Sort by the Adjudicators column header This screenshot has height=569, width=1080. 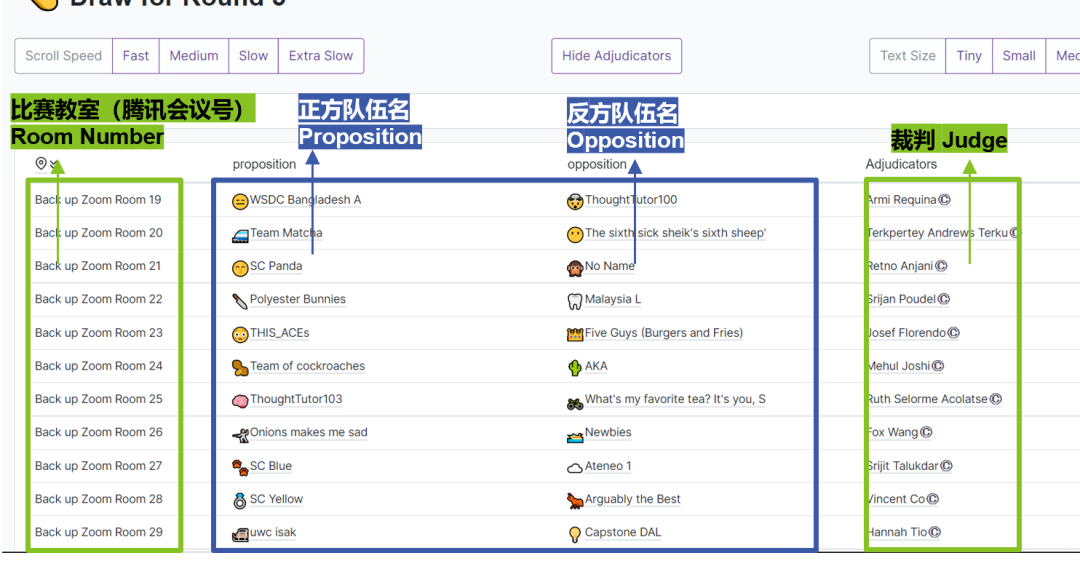pos(901,164)
